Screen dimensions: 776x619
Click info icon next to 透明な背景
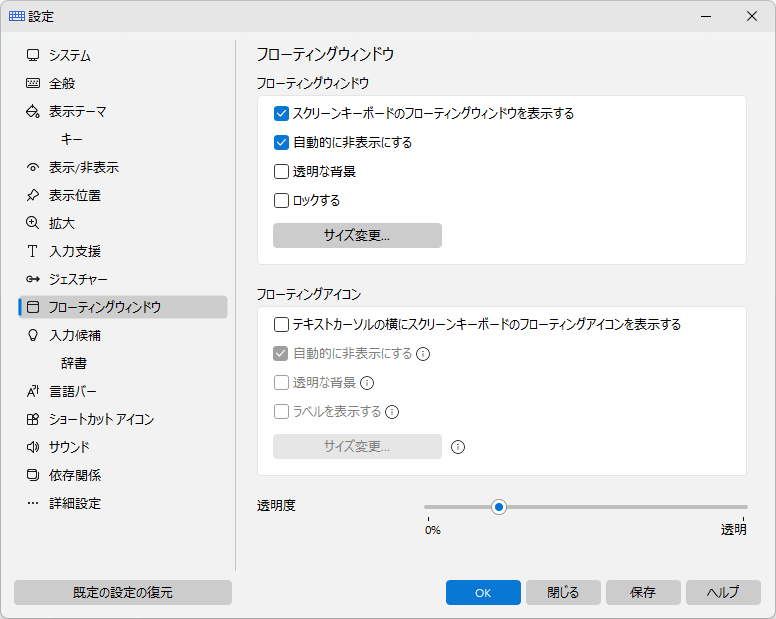[367, 383]
